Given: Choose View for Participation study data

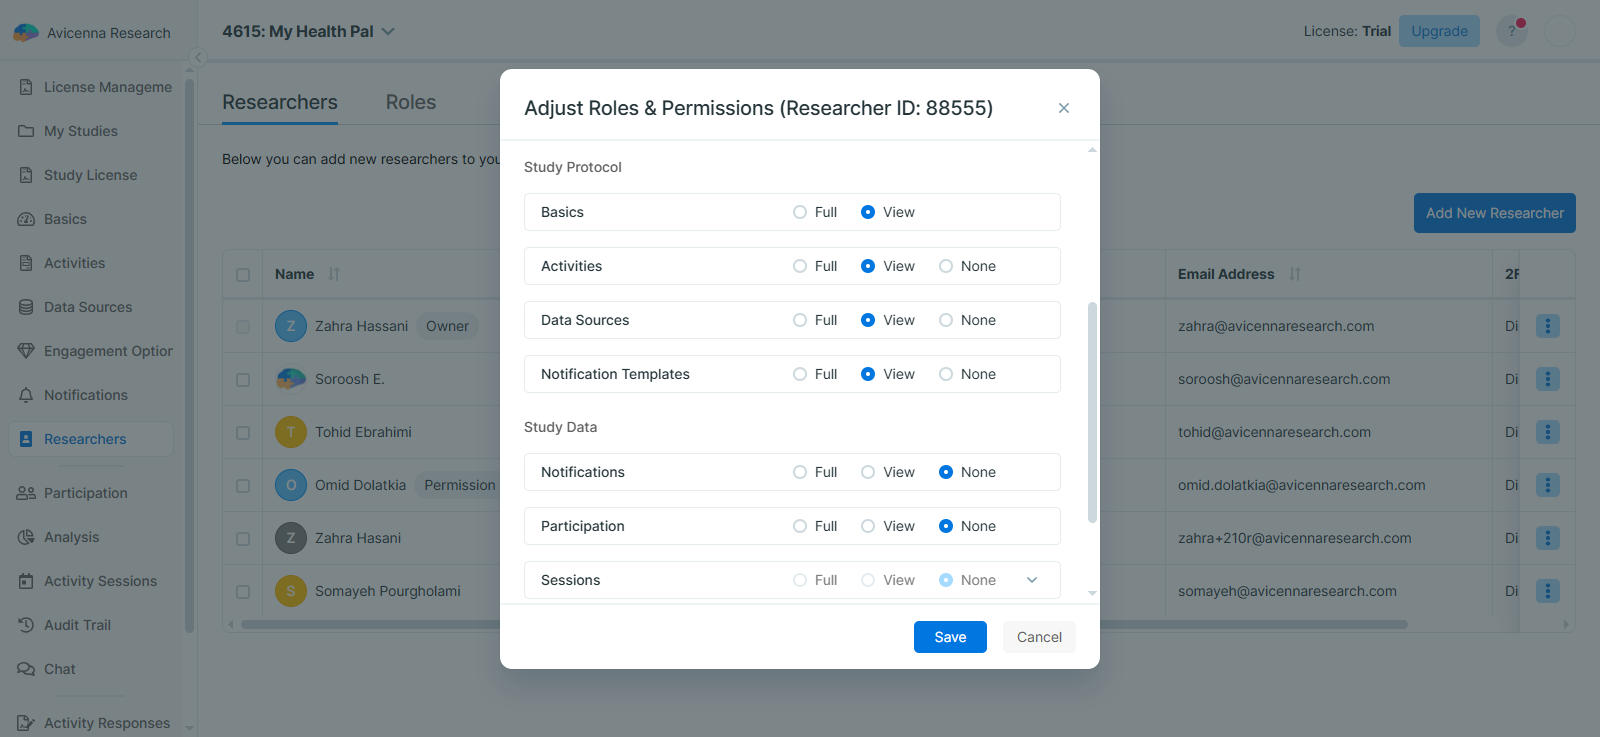Looking at the screenshot, I should click(x=868, y=526).
